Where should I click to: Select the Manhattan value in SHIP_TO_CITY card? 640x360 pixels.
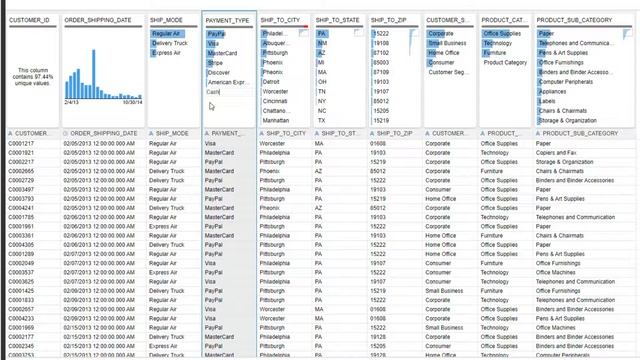[276, 120]
